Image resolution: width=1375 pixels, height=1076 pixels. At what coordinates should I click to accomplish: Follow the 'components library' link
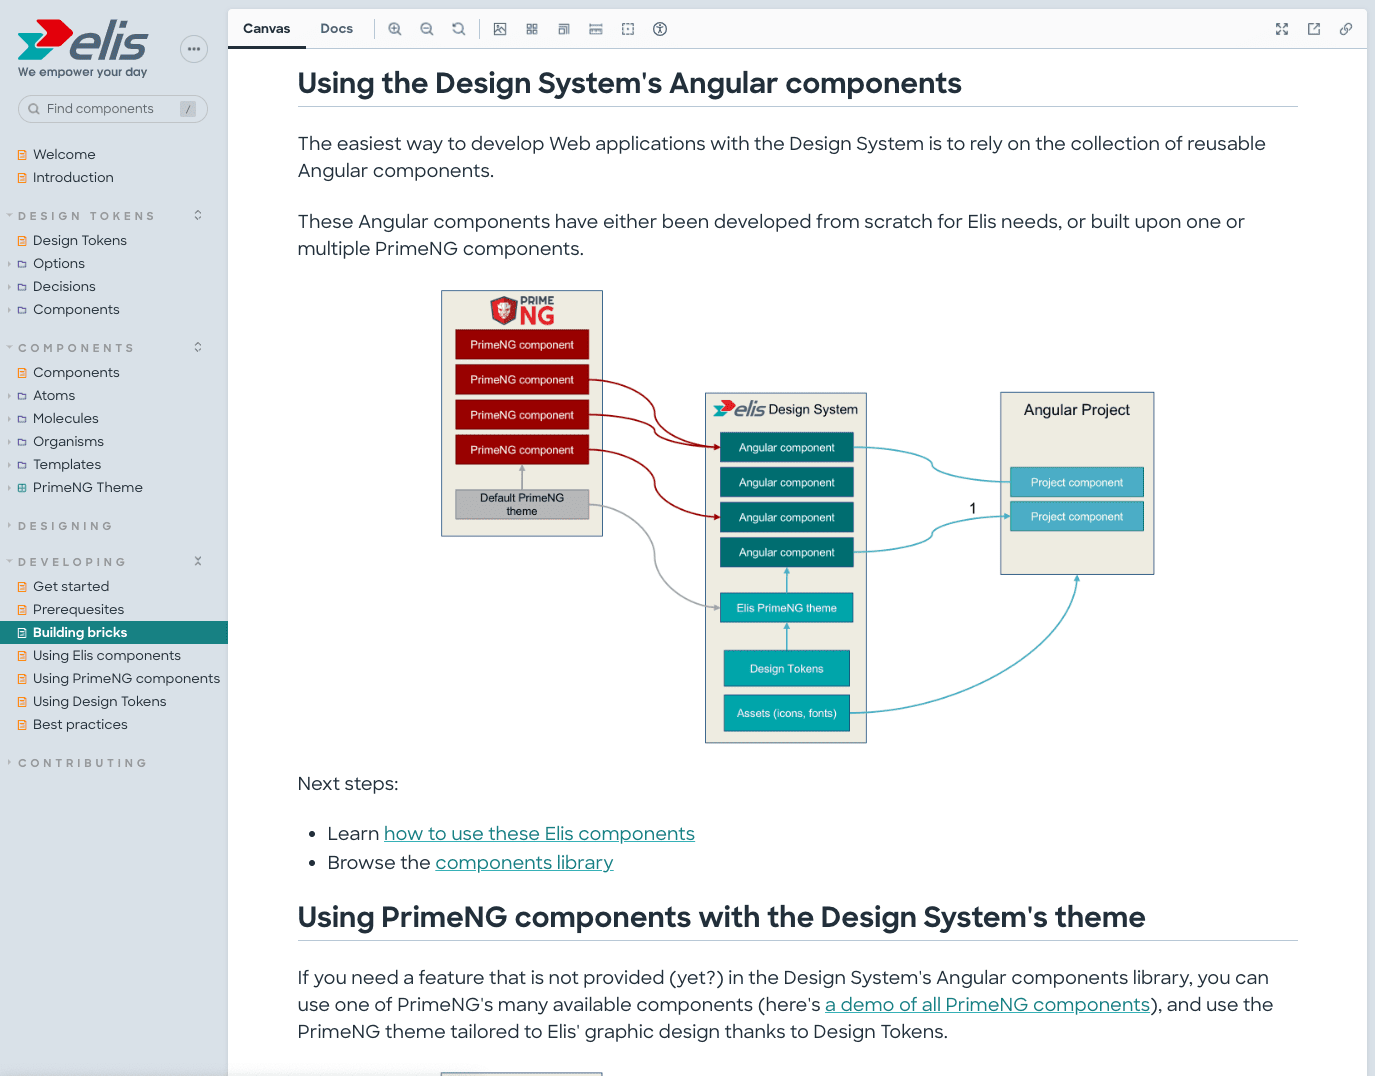(x=524, y=863)
